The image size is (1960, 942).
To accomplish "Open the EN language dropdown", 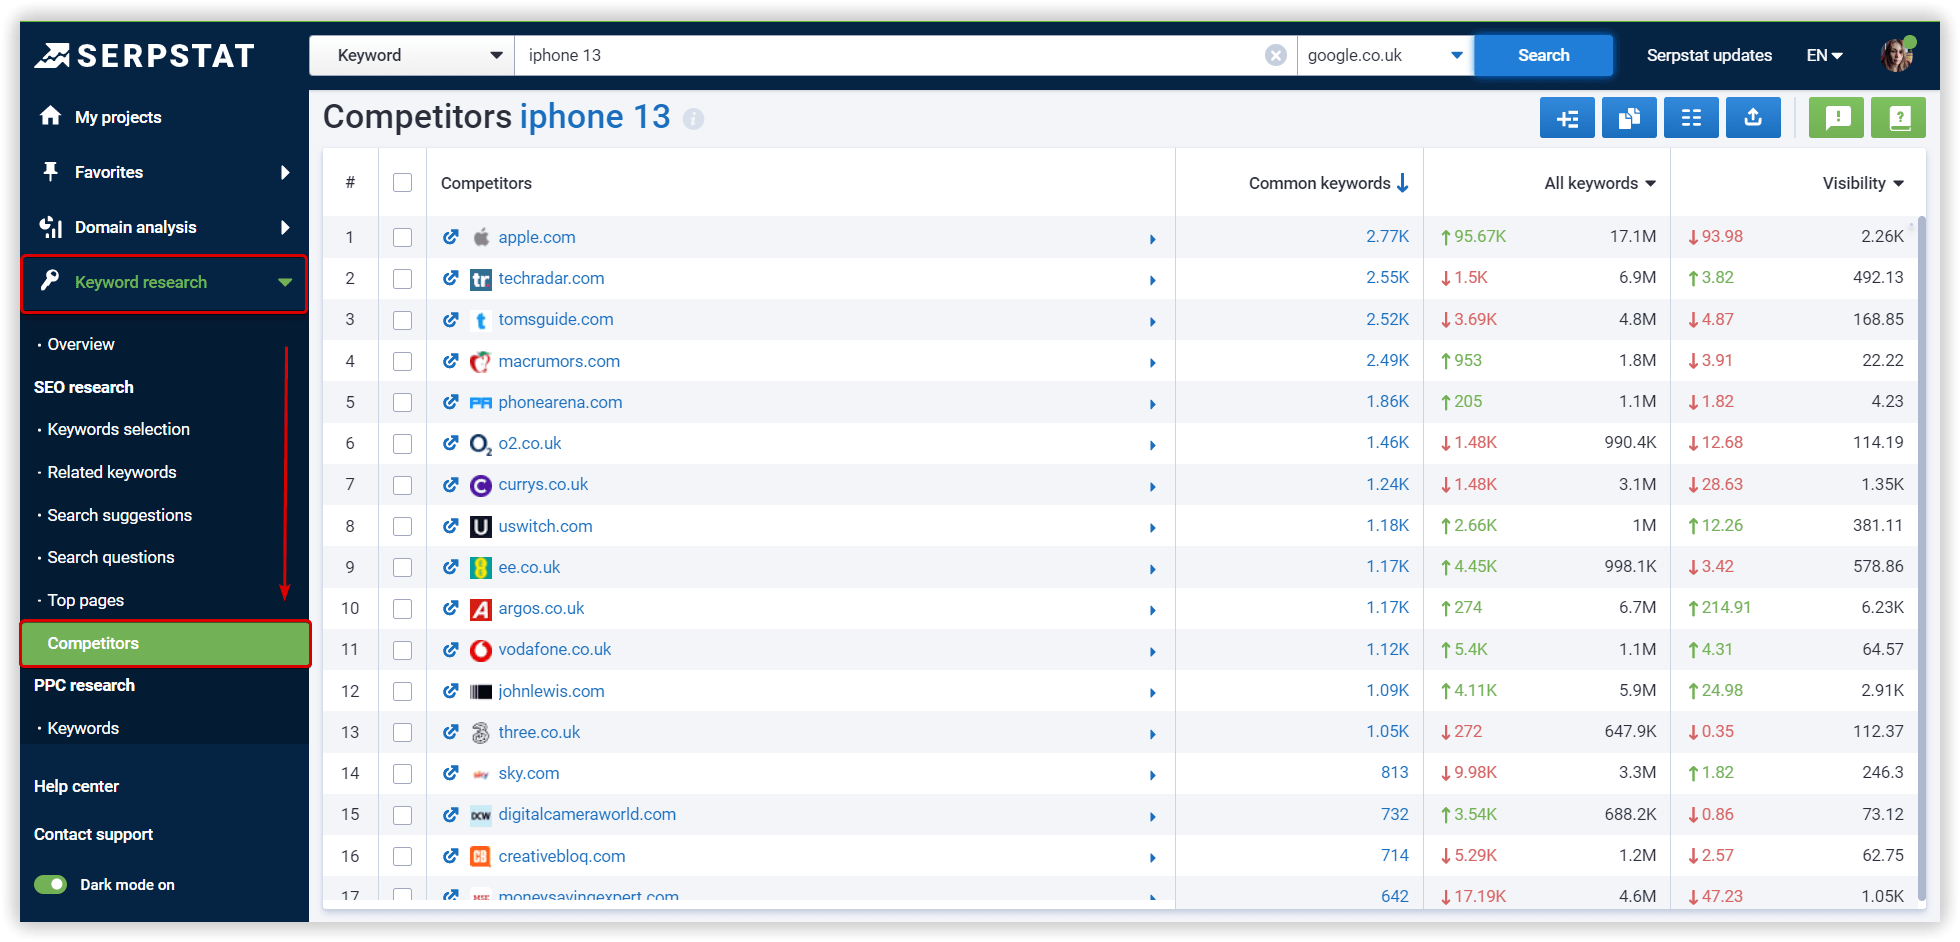I will pos(1824,55).
